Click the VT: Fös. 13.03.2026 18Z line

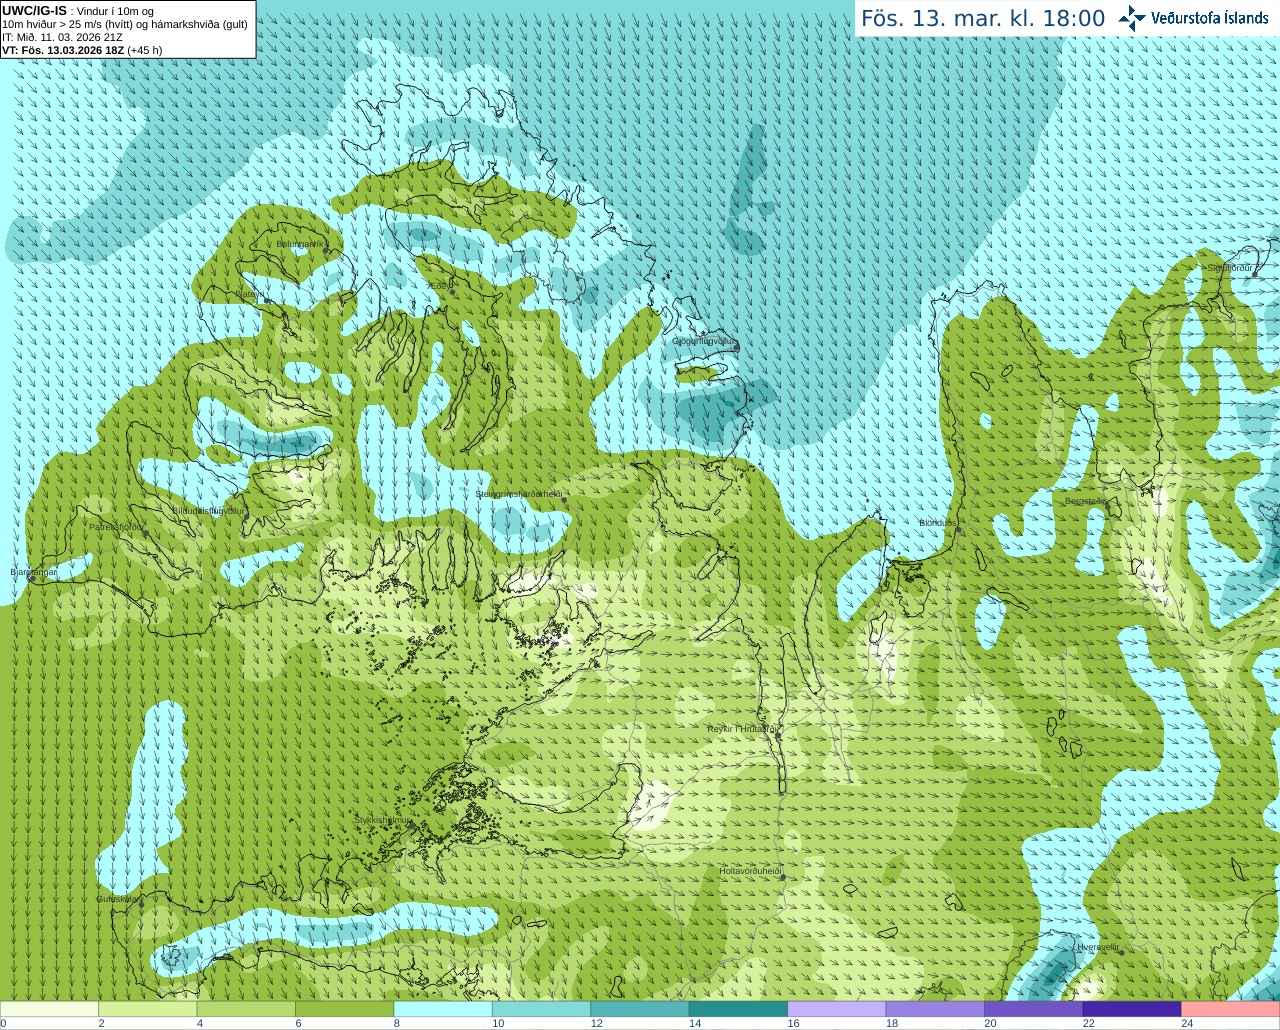click(82, 50)
